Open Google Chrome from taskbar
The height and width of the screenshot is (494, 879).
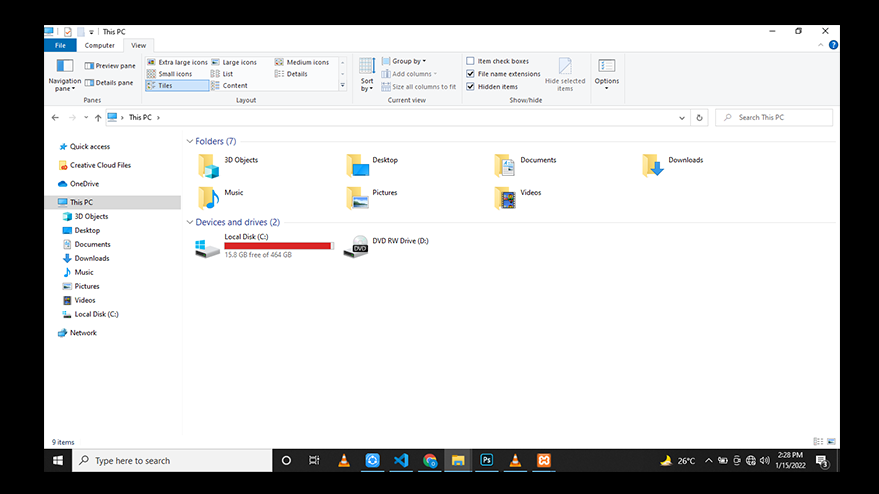(x=429, y=460)
